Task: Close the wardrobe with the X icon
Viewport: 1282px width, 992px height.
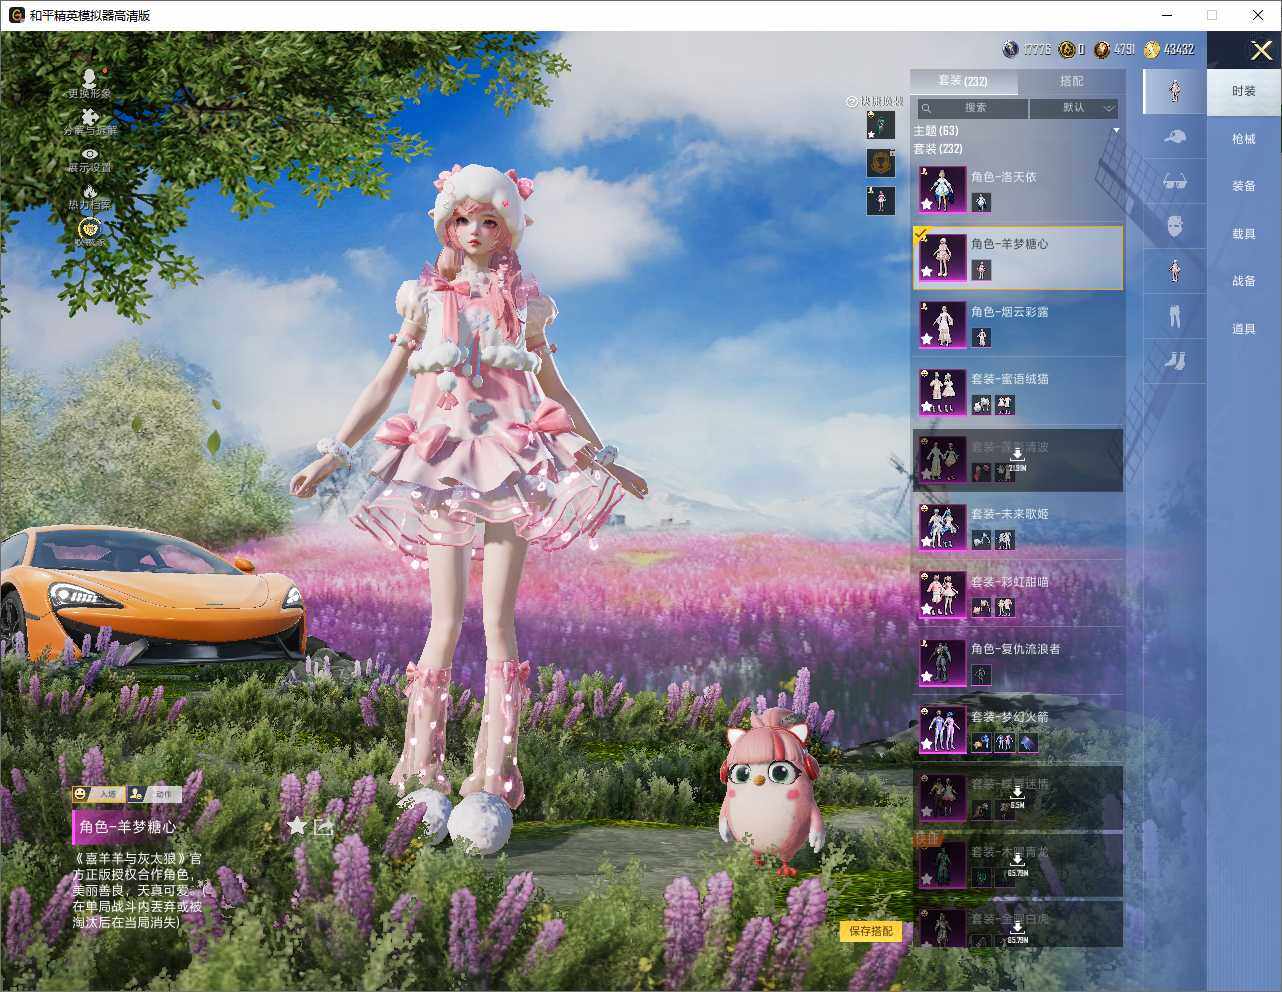Action: 1261,50
